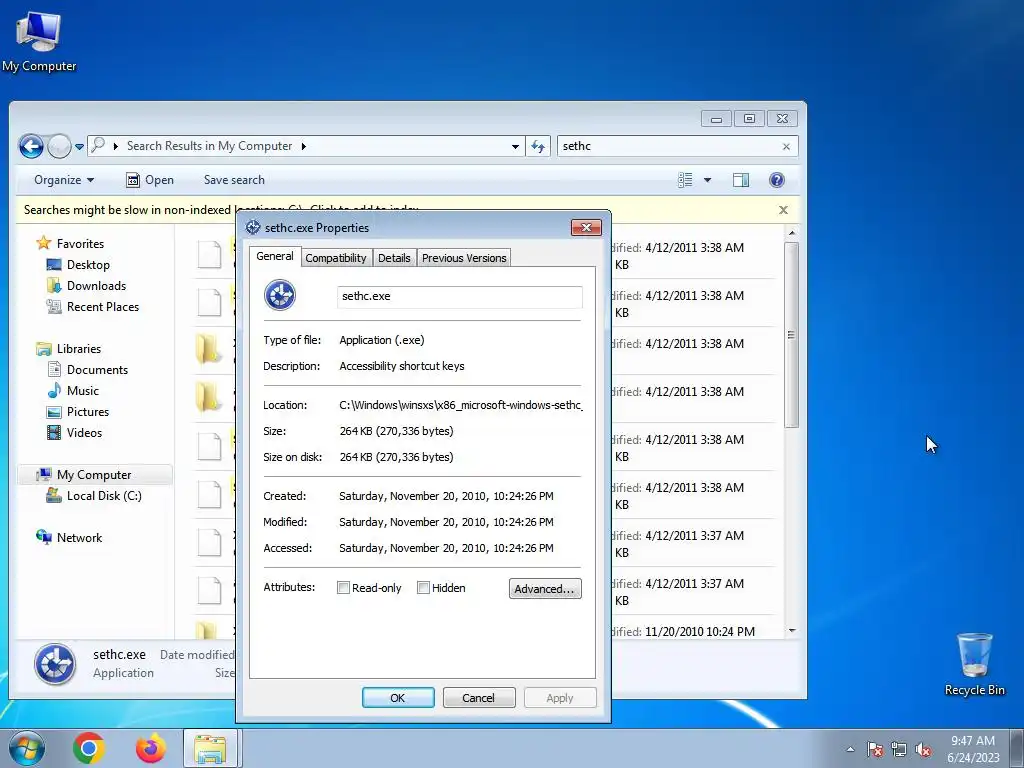
Task: Change your view icon in toolbar
Action: click(x=685, y=180)
